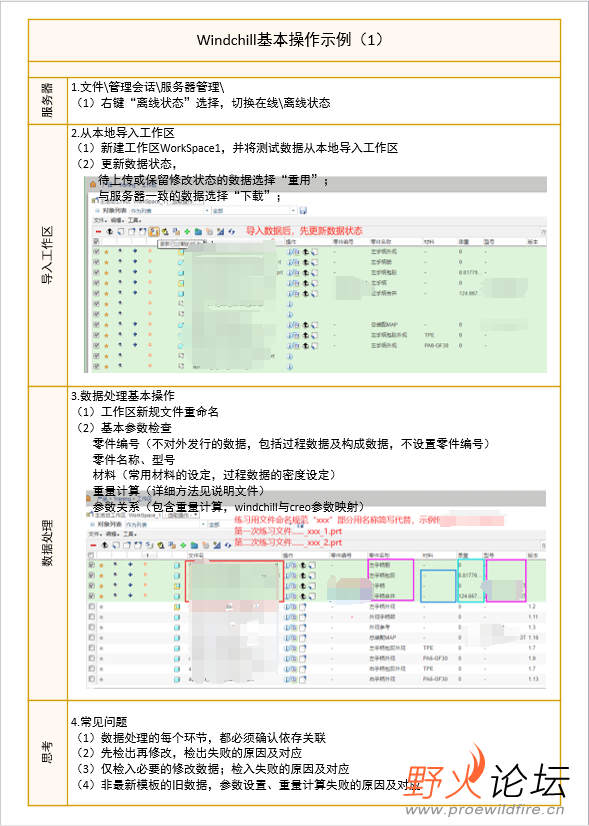Select 外观参考 name cell in data-processing screenshot
The image size is (589, 826).
pos(379,627)
